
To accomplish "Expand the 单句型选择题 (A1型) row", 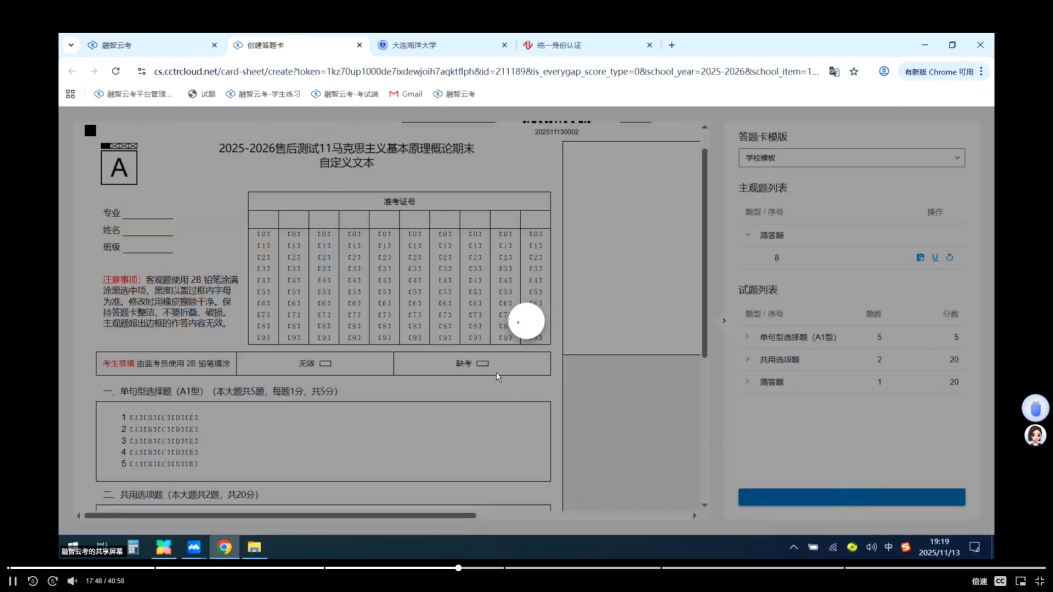I will pos(747,337).
